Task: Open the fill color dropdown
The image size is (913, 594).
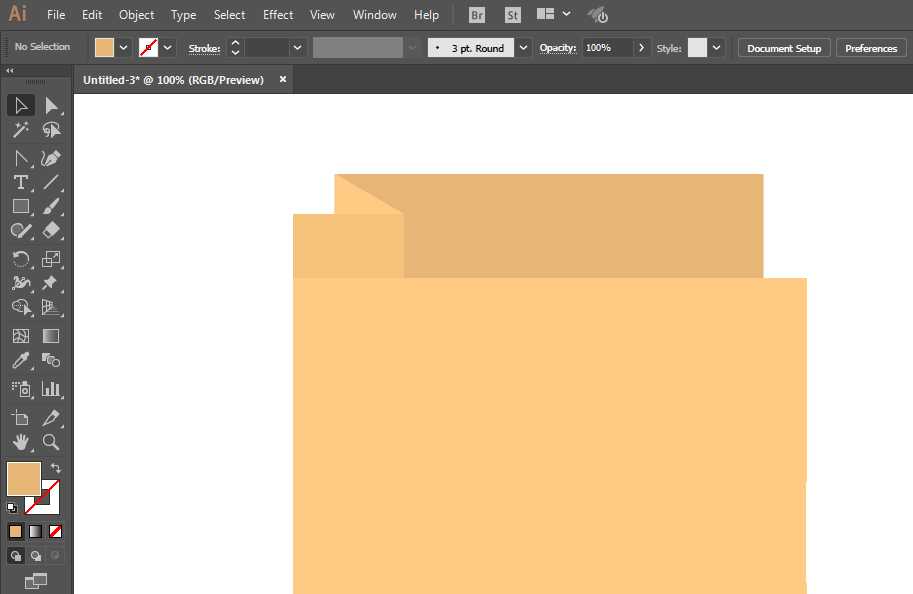Action: coord(124,48)
